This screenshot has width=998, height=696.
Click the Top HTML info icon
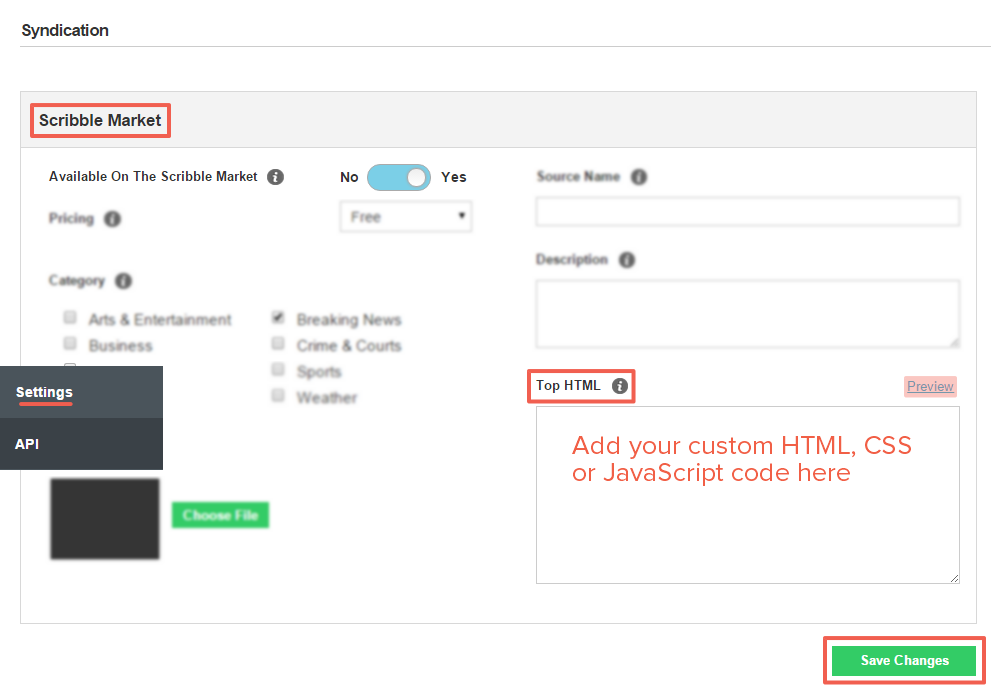tap(619, 386)
